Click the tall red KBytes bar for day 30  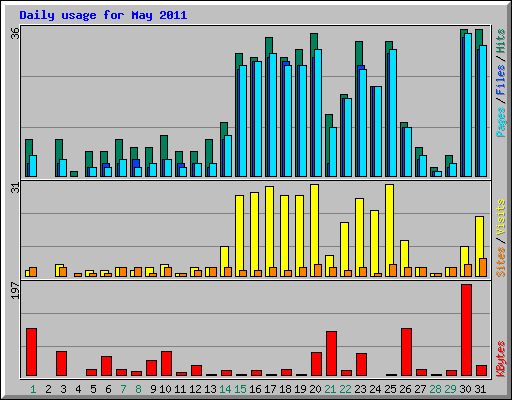tap(466, 330)
